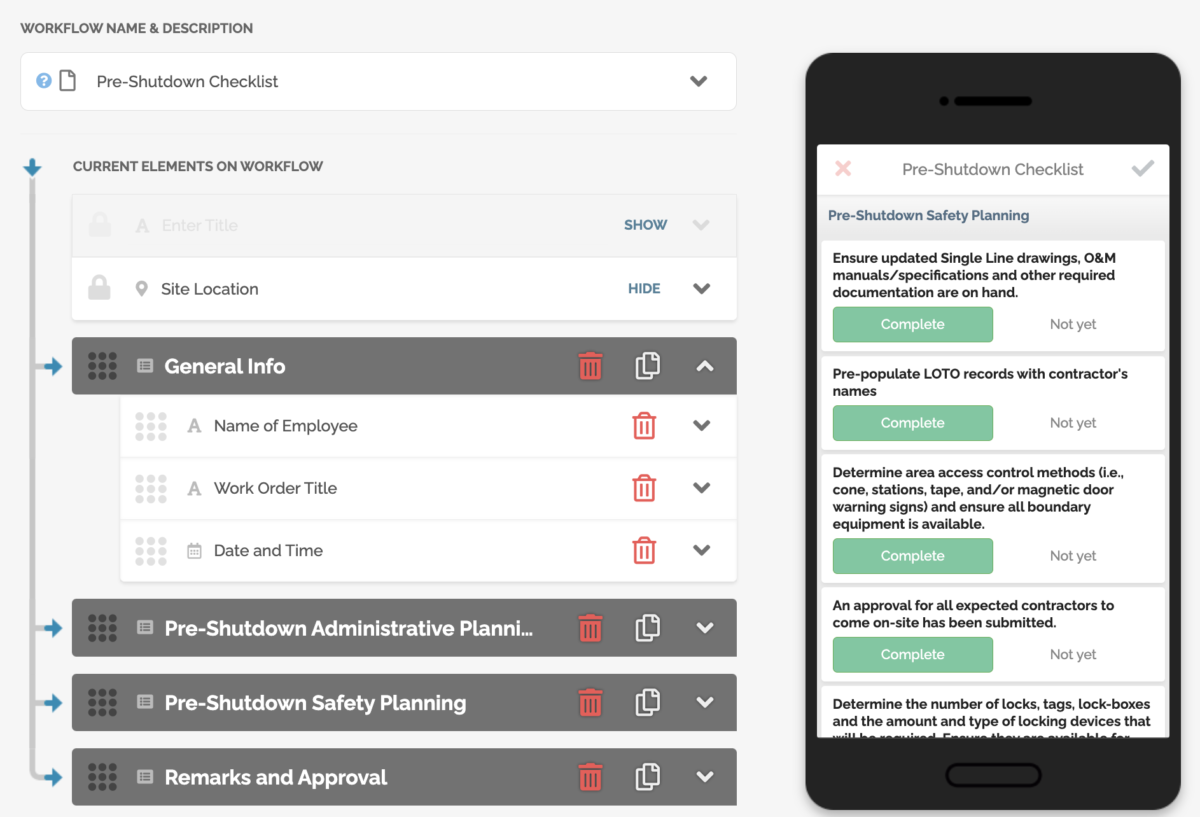Toggle SHOW on the Enter Title field
Viewport: 1200px width, 817px height.
point(645,225)
